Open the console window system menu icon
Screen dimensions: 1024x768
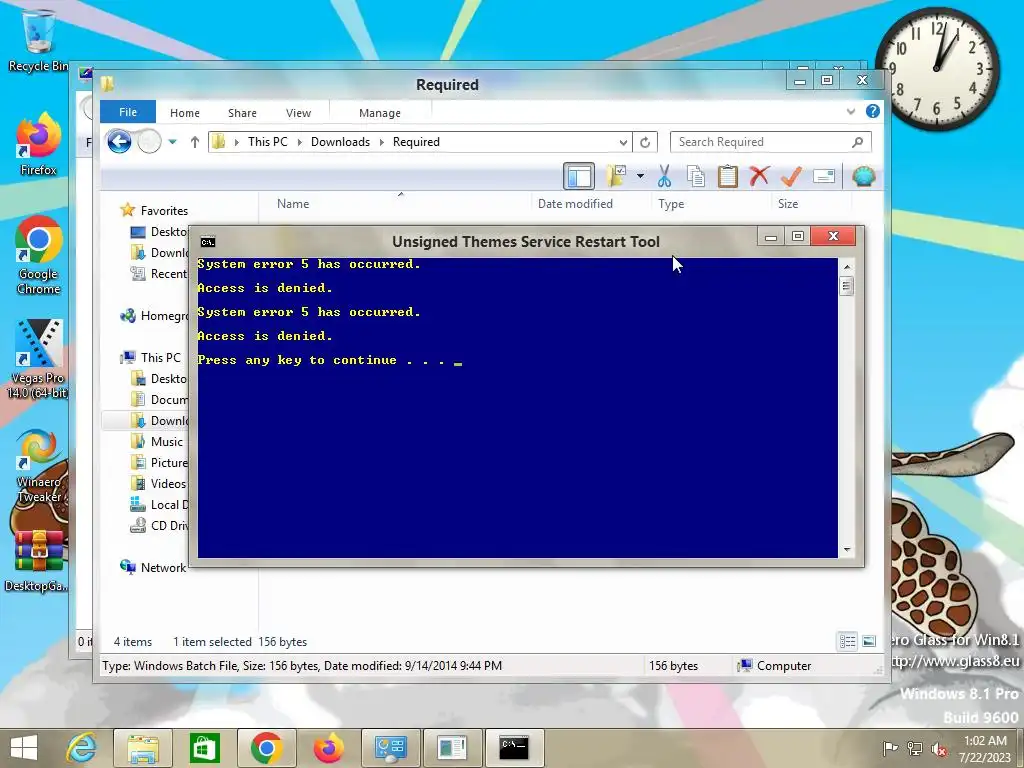(208, 242)
